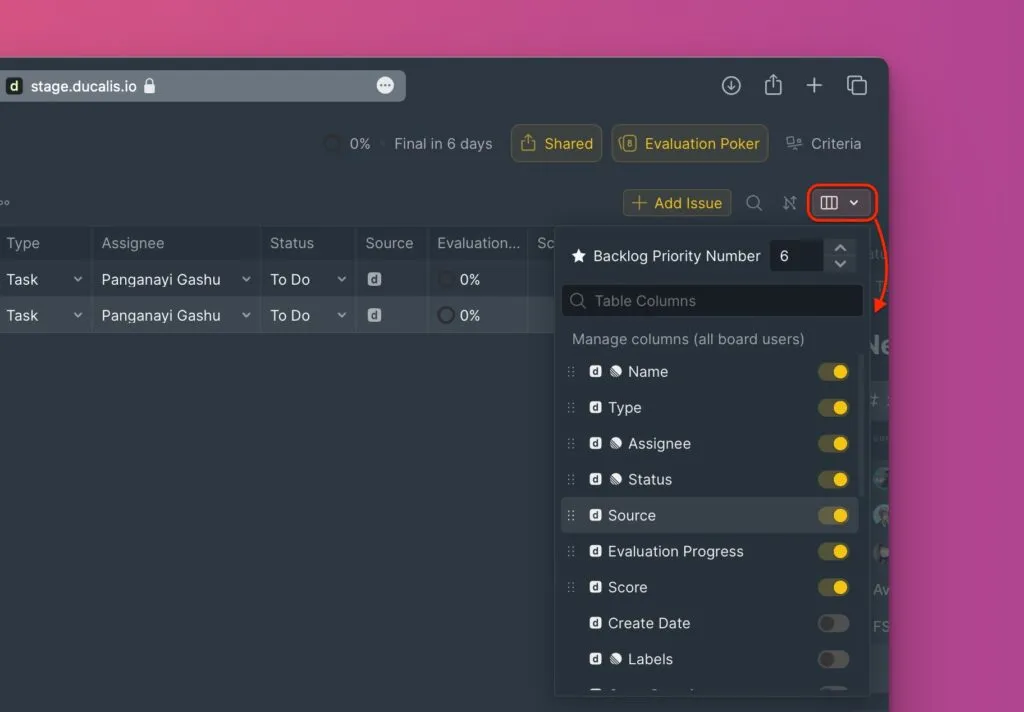Click the ellipsis icon in address bar
This screenshot has height=712, width=1024.
click(x=385, y=86)
